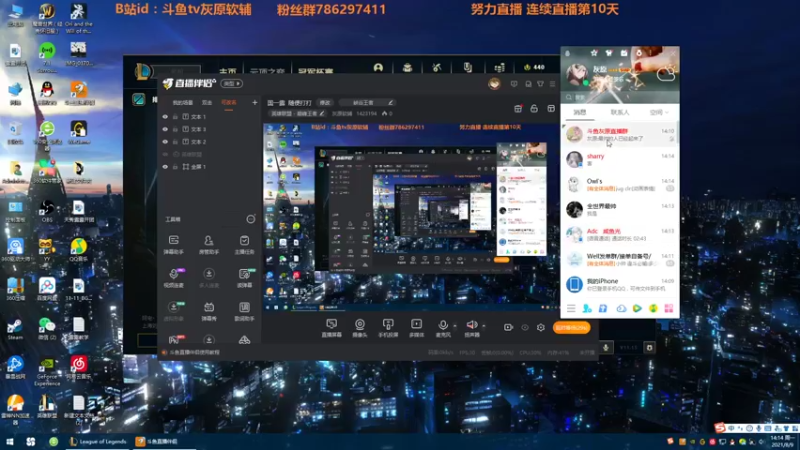Screen dimensions: 800x450
Task: Click the gift box icon above preview
Action: (518, 109)
